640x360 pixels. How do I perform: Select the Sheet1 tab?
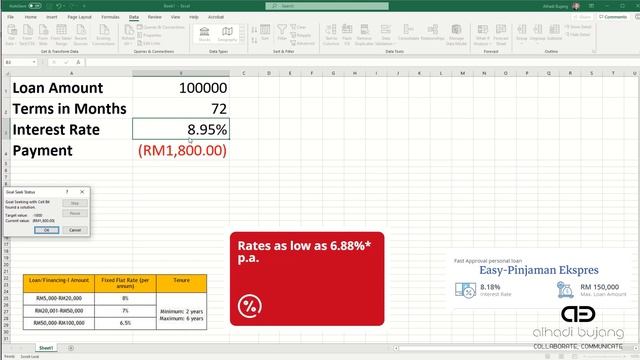46,348
